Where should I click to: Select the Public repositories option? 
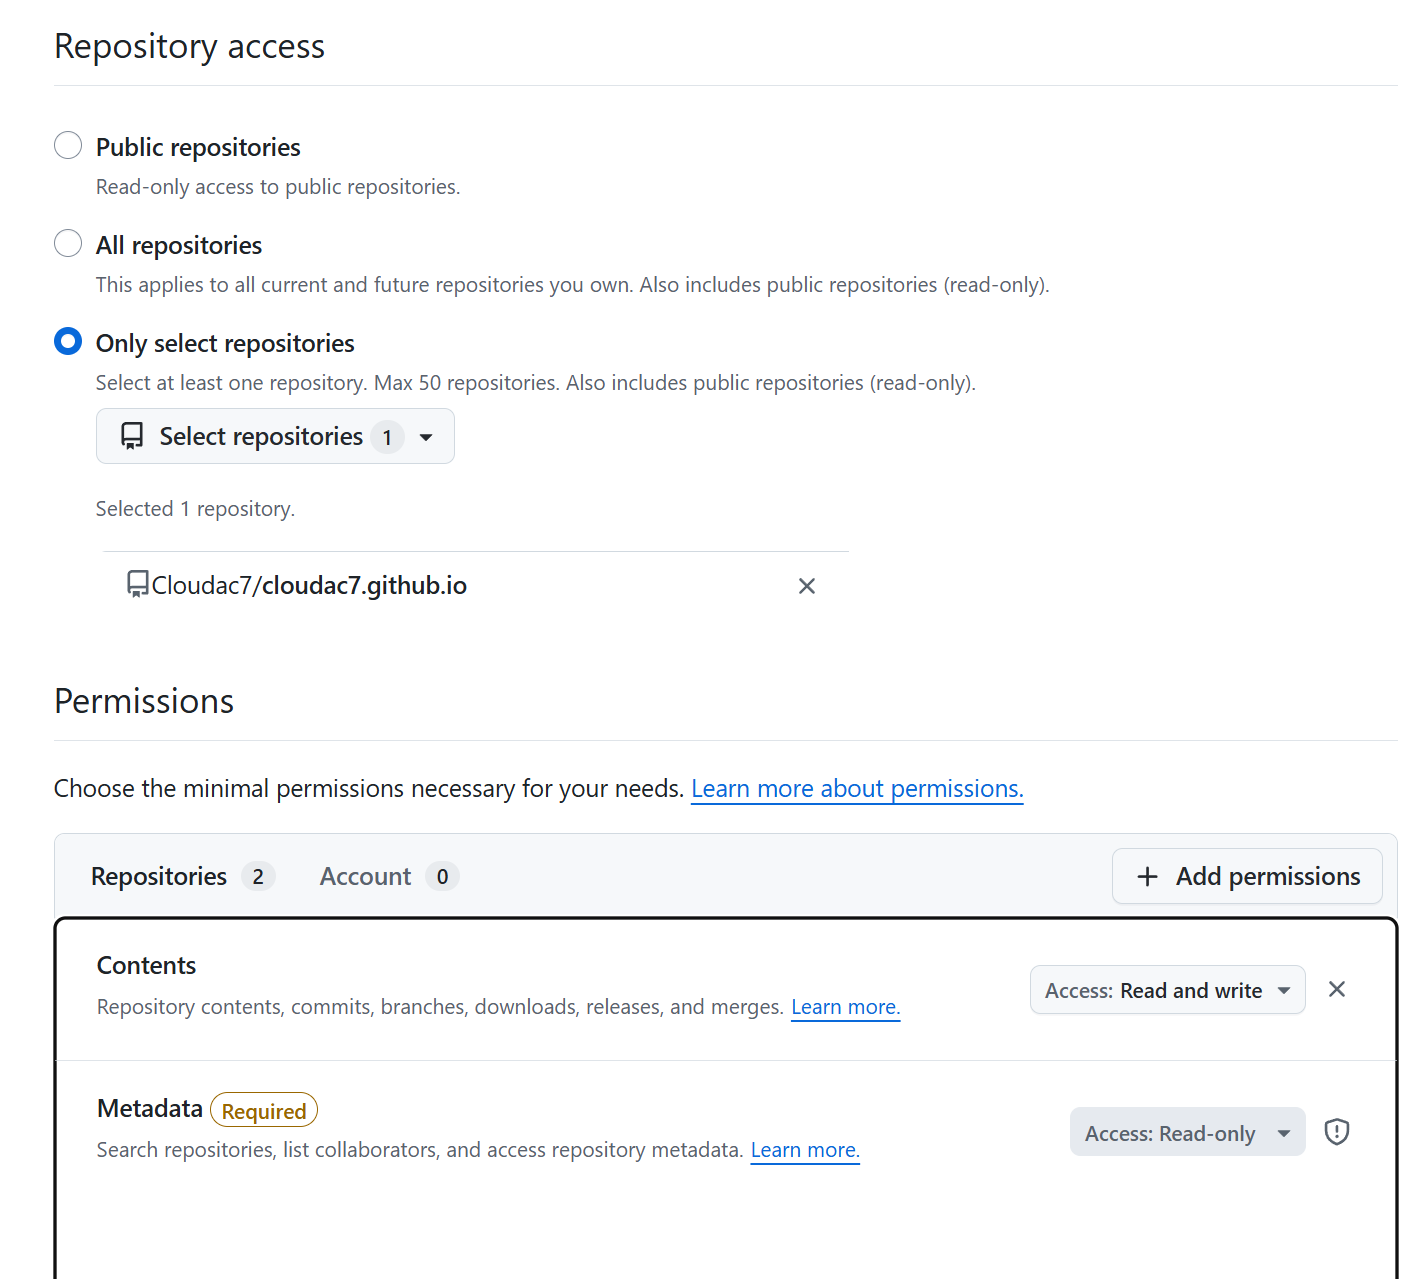click(67, 145)
